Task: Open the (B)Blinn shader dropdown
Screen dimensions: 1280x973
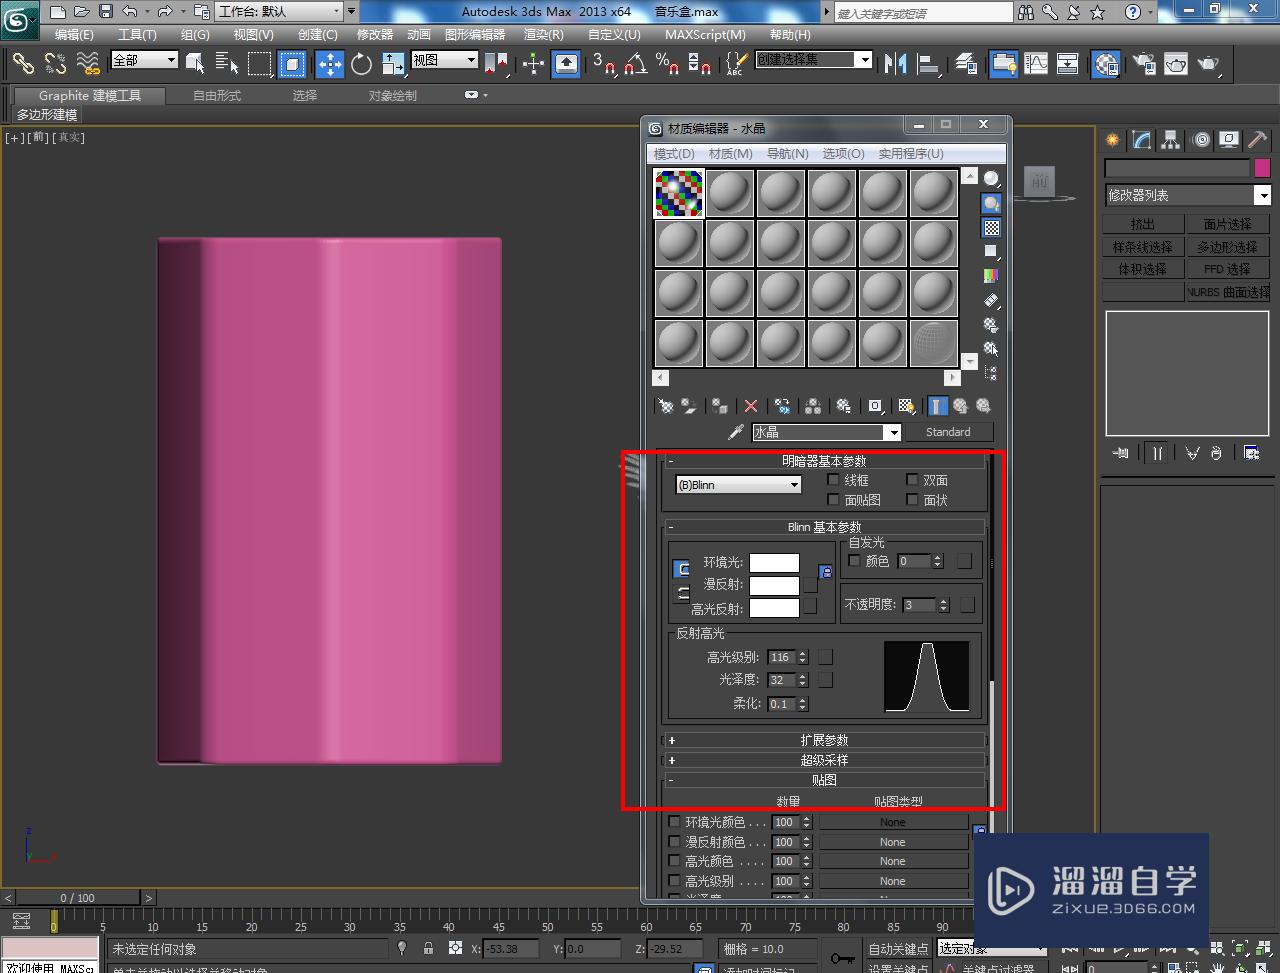Action: click(739, 485)
